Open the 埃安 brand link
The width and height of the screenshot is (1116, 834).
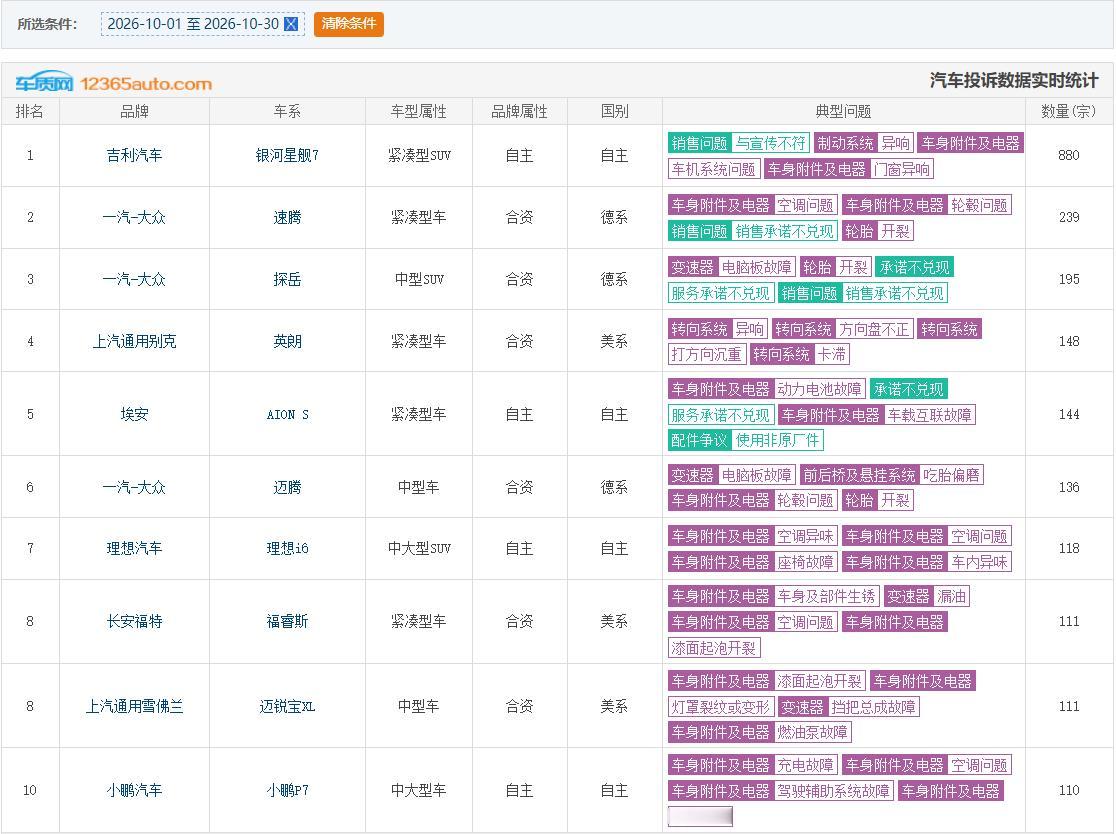click(x=134, y=414)
